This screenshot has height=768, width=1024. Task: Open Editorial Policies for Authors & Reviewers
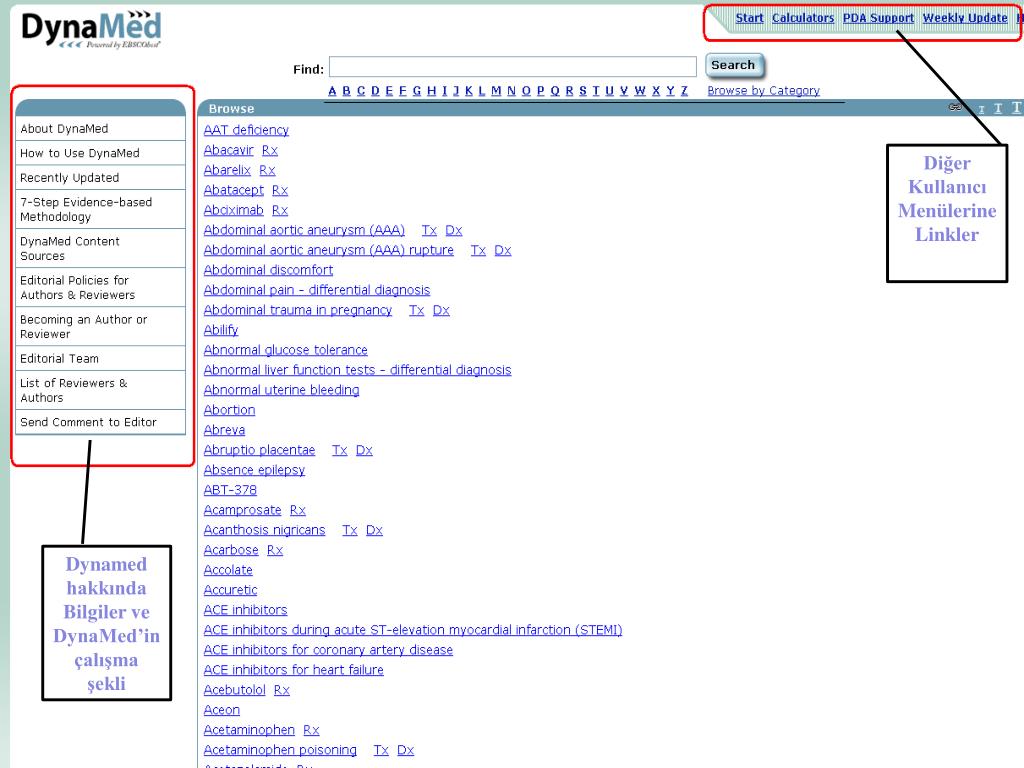[x=101, y=287]
